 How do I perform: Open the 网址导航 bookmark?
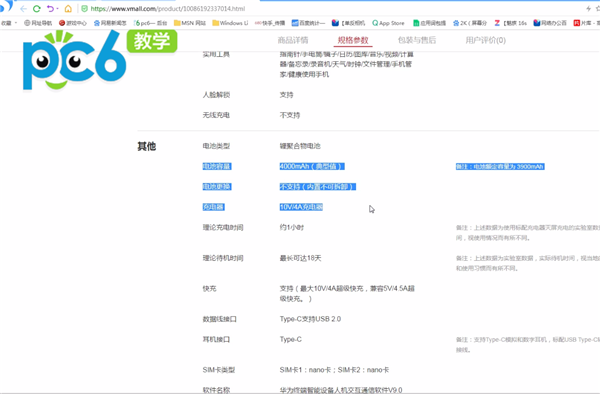click(38, 23)
